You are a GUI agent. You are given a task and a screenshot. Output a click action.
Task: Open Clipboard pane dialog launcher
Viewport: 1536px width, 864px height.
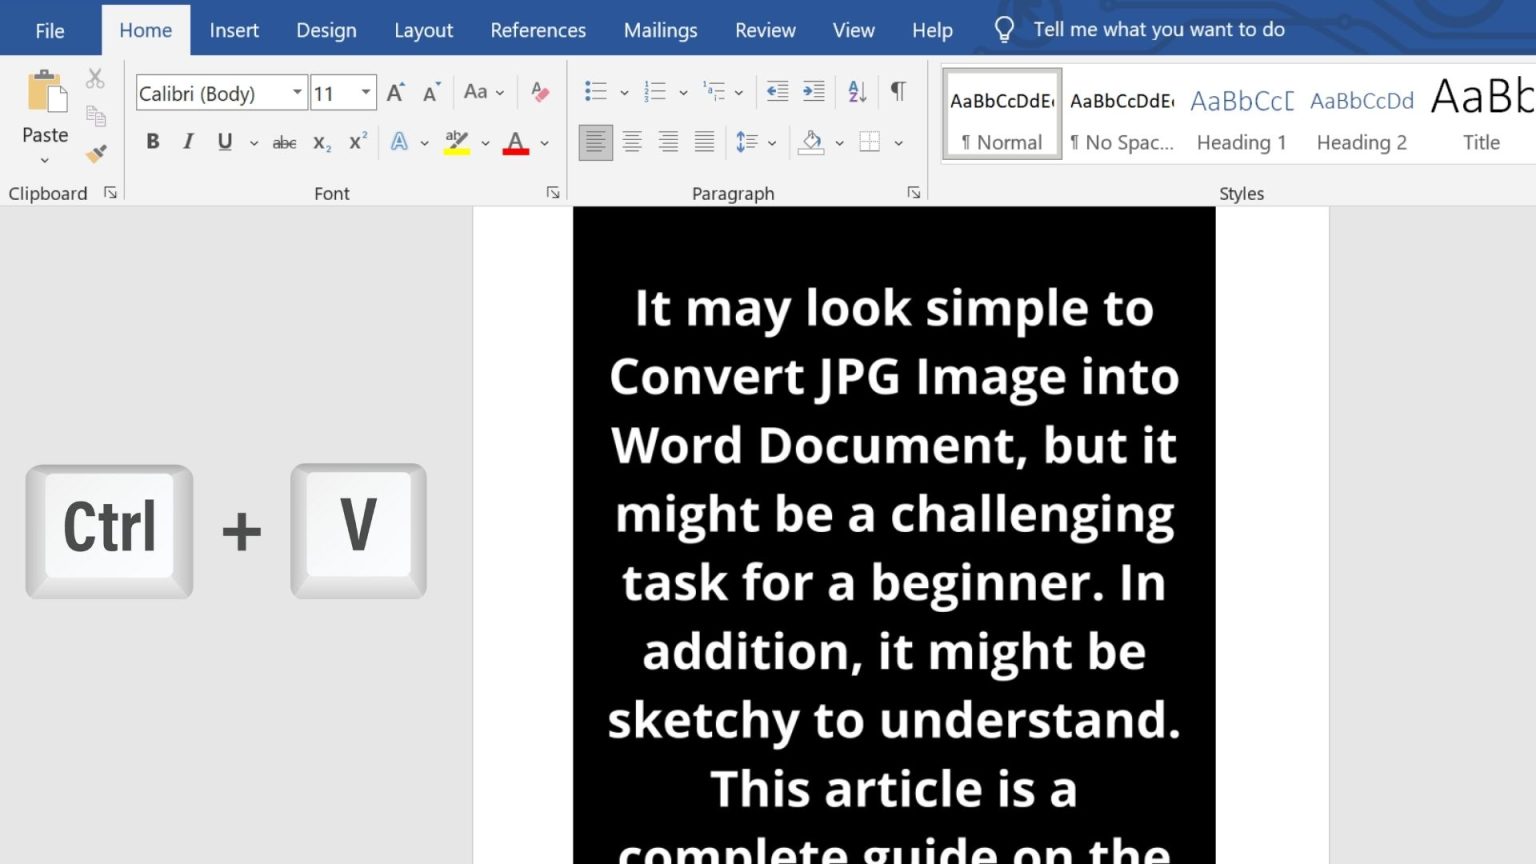pos(110,193)
